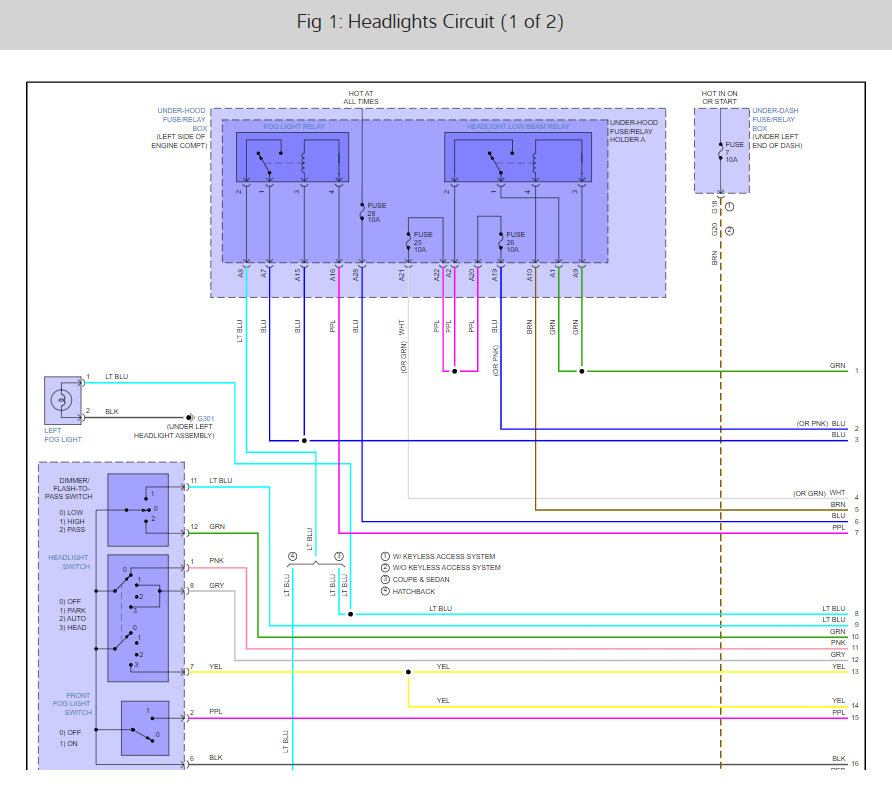Click the '1) PARK' headlight position text
The width and height of the screenshot is (892, 791).
72,610
